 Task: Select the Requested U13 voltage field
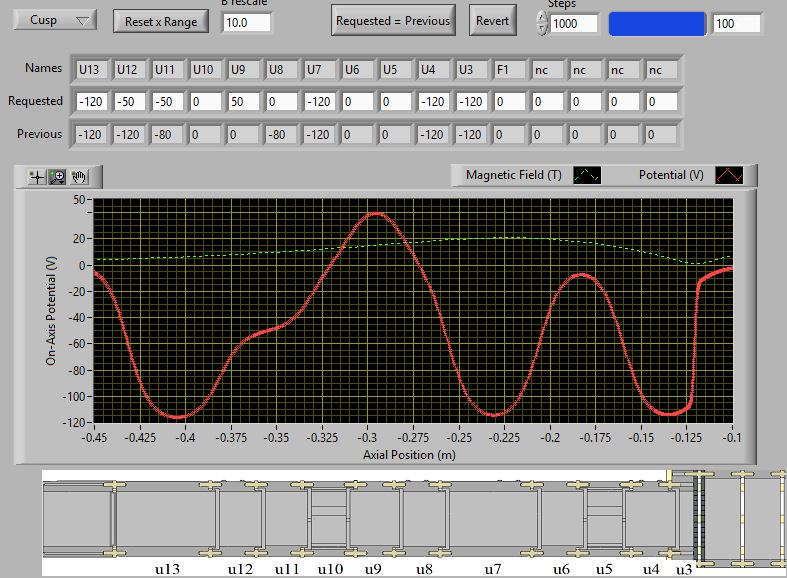(92, 101)
